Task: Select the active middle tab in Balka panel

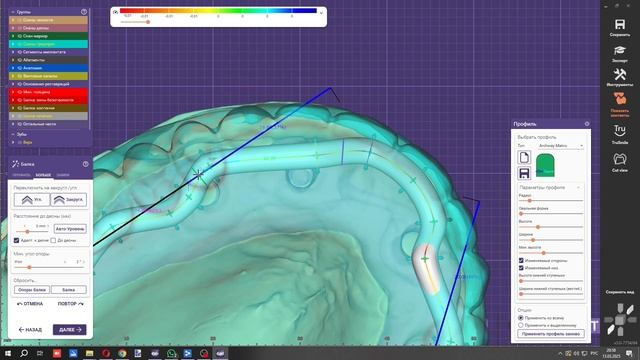Action: pos(43,175)
